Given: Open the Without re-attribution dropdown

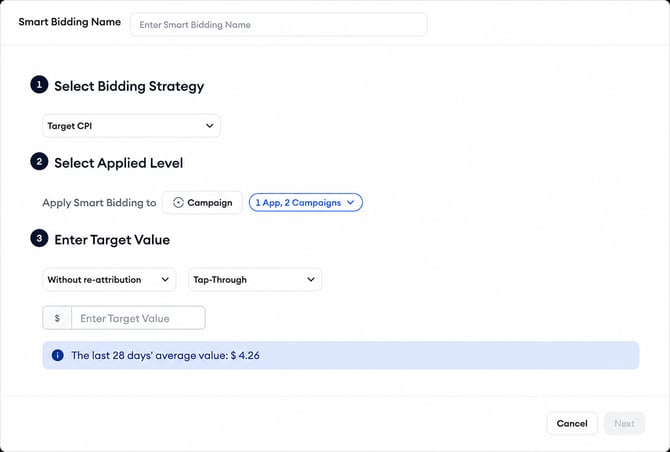Looking at the screenshot, I should tap(109, 280).
